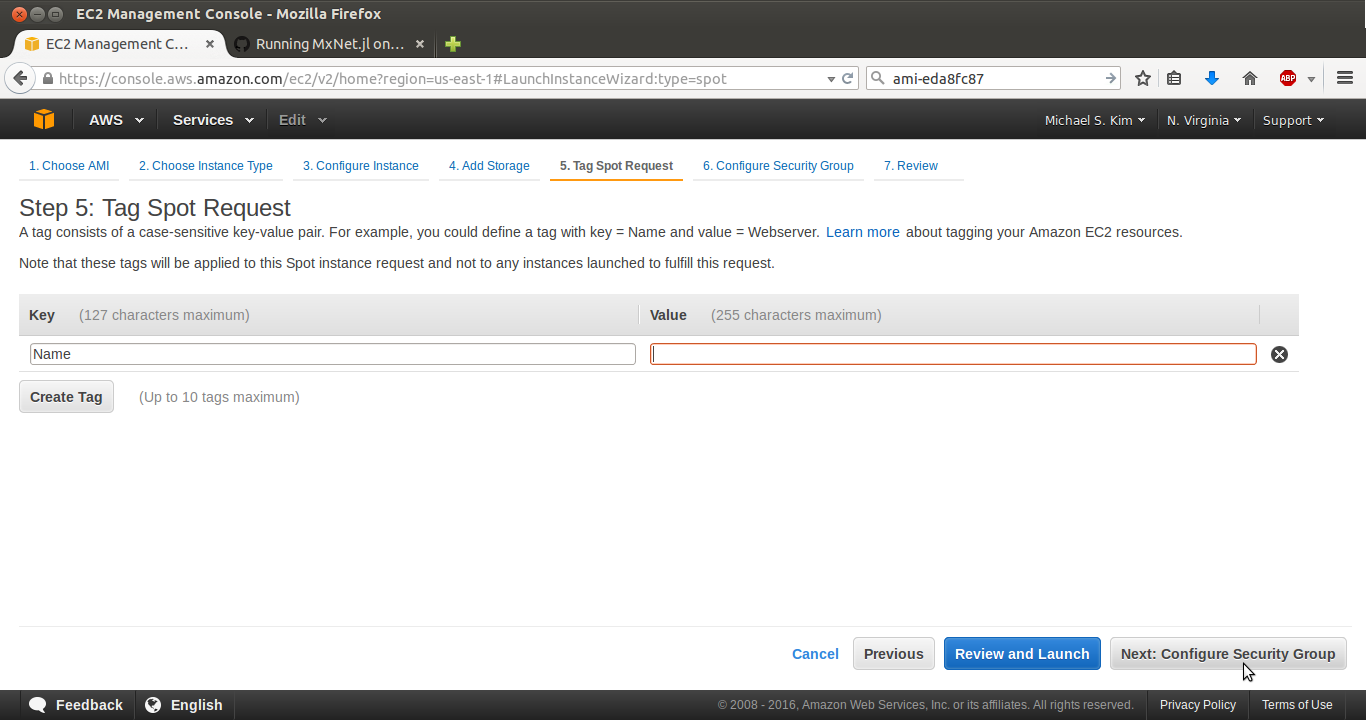Screen dimensions: 1366x720
Task: Jump to 6. Configure Security Group step
Action: click(778, 166)
